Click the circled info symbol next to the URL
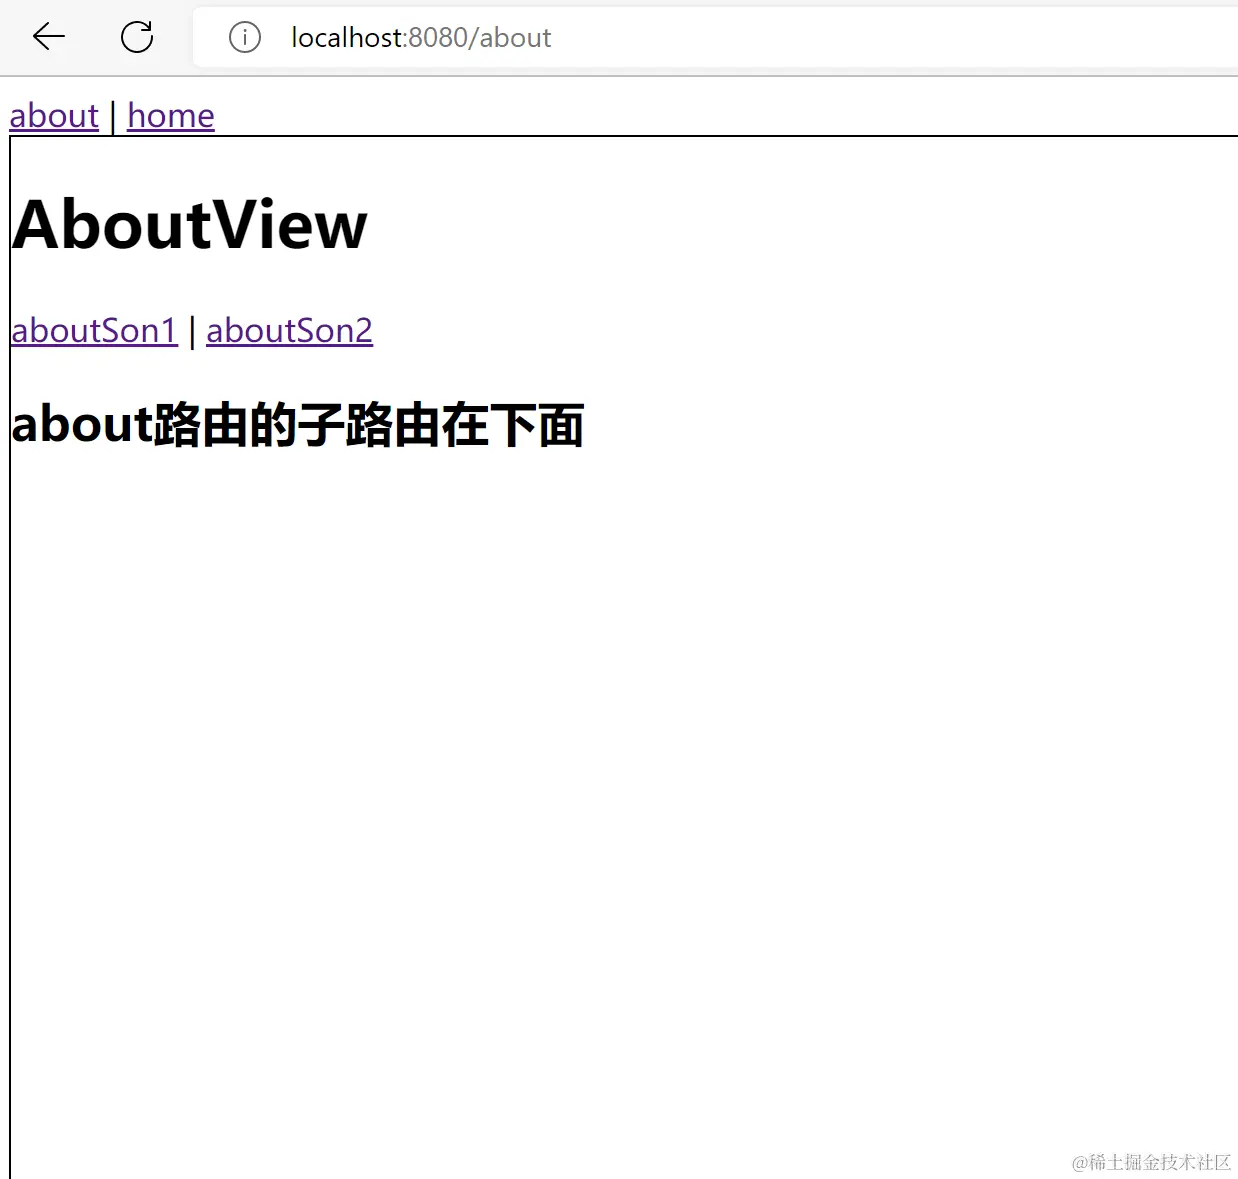The image size is (1238, 1179). (243, 37)
